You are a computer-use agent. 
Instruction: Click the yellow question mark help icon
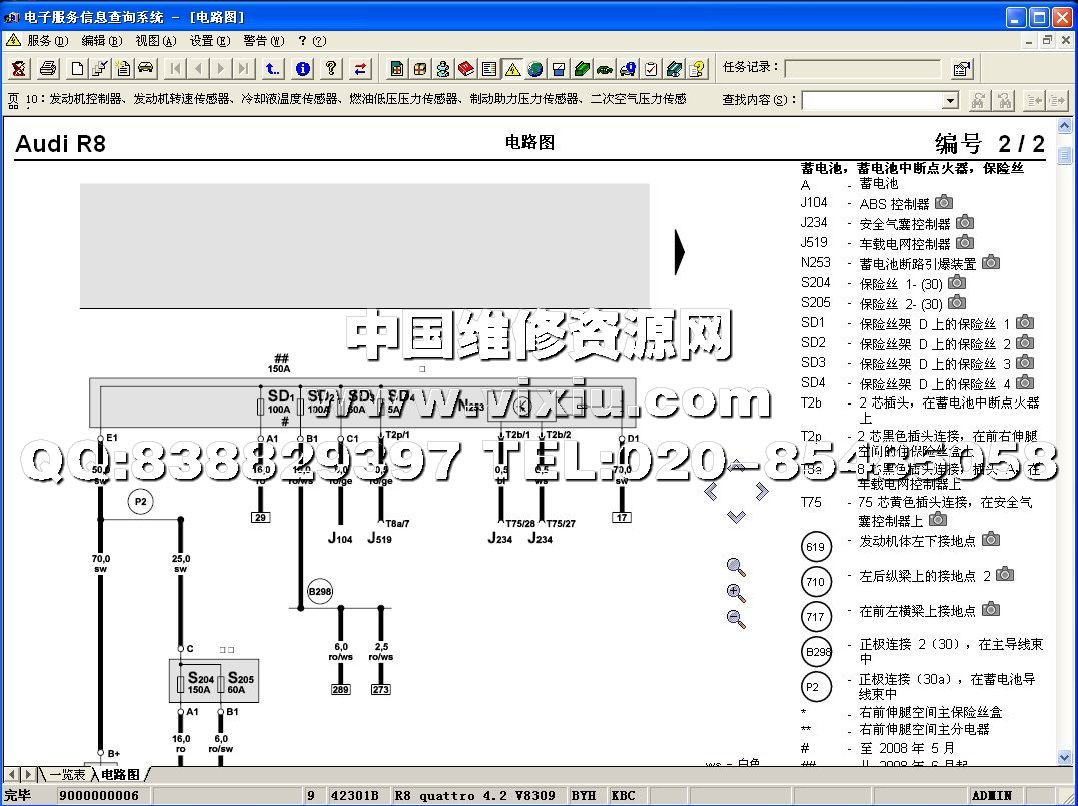(x=331, y=68)
